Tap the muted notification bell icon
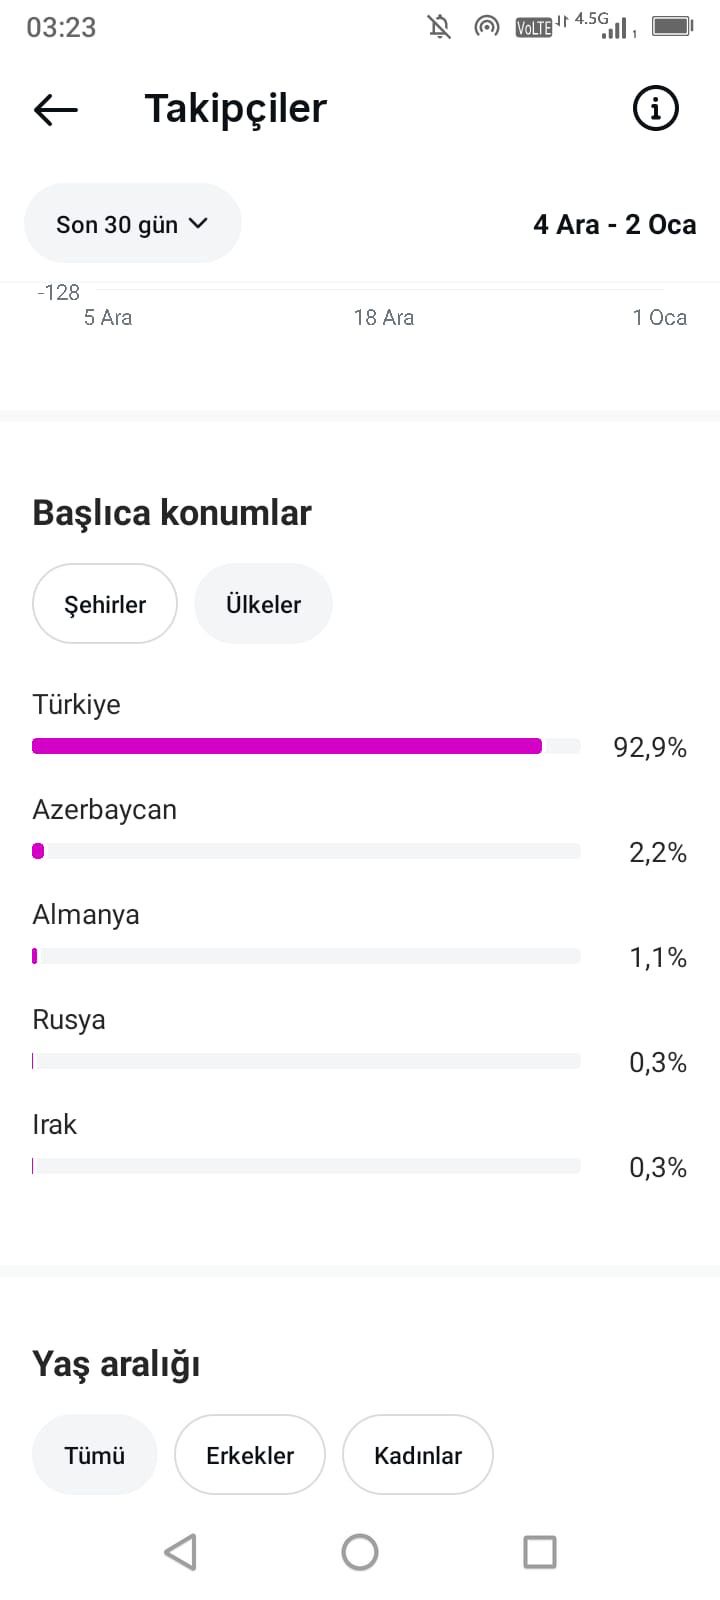 [439, 27]
